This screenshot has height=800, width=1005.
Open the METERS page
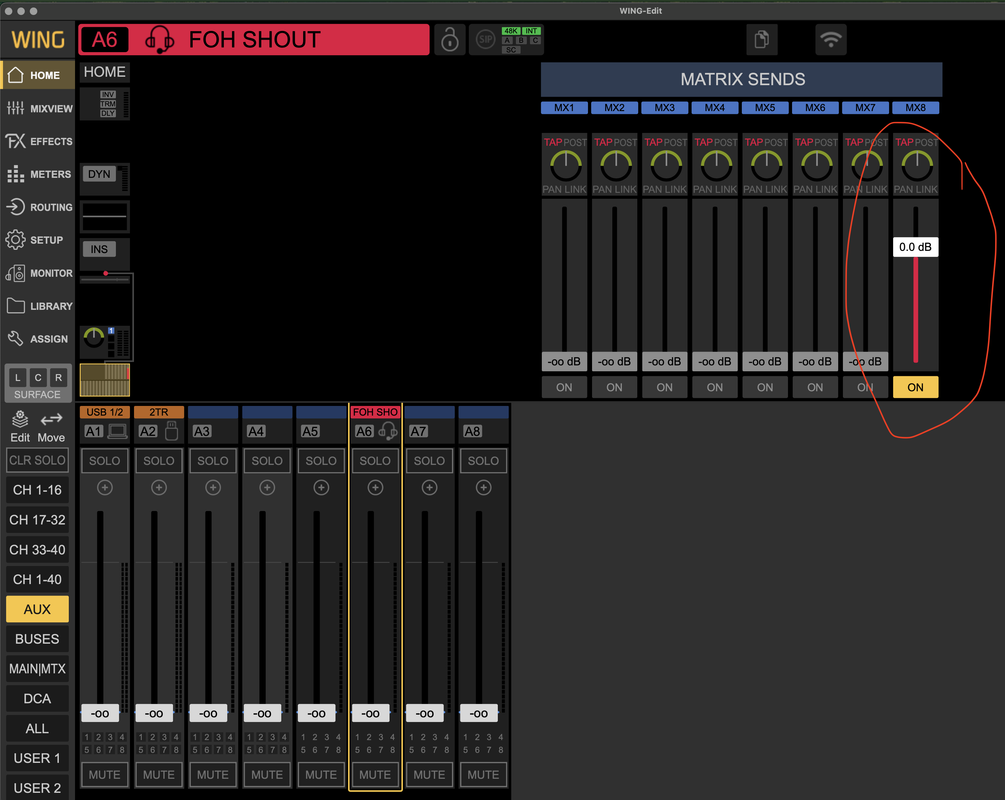[37, 174]
